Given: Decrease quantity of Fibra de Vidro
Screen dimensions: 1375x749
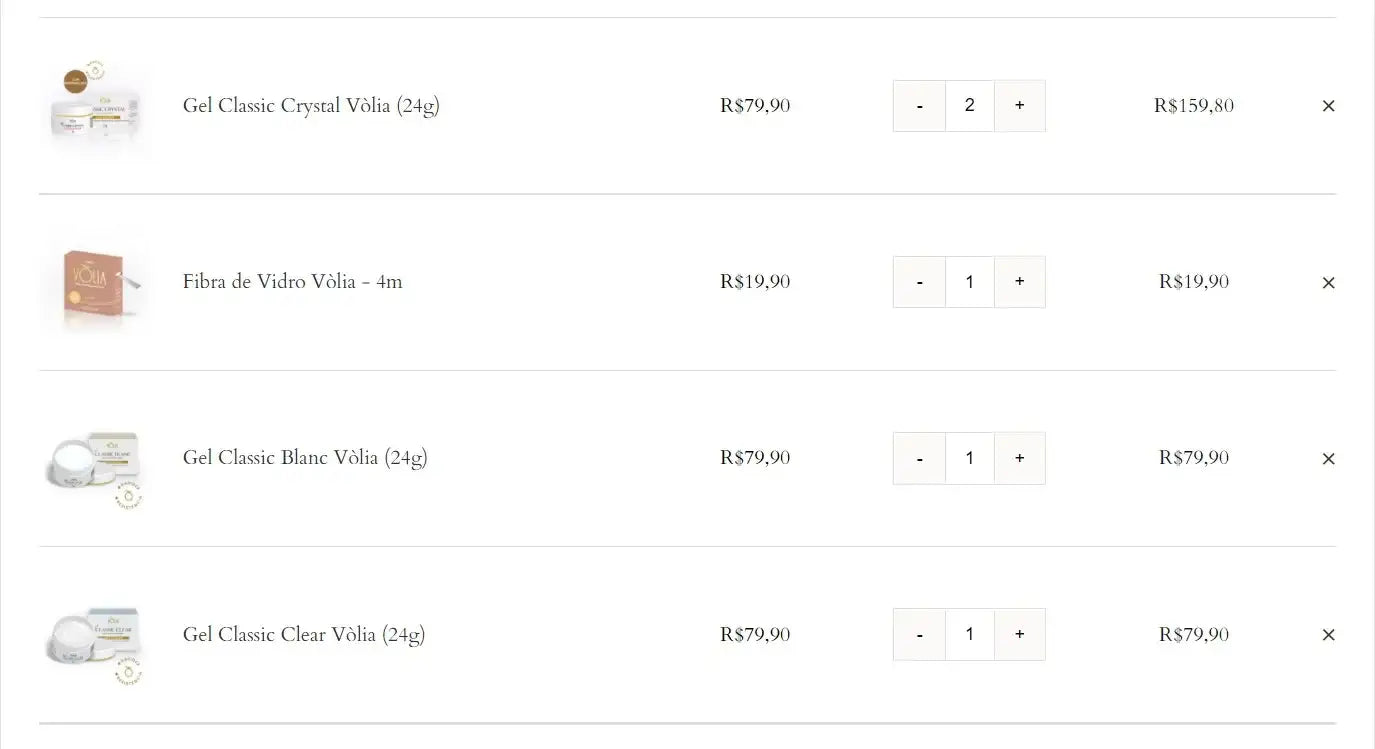Looking at the screenshot, I should pyautogui.click(x=919, y=282).
